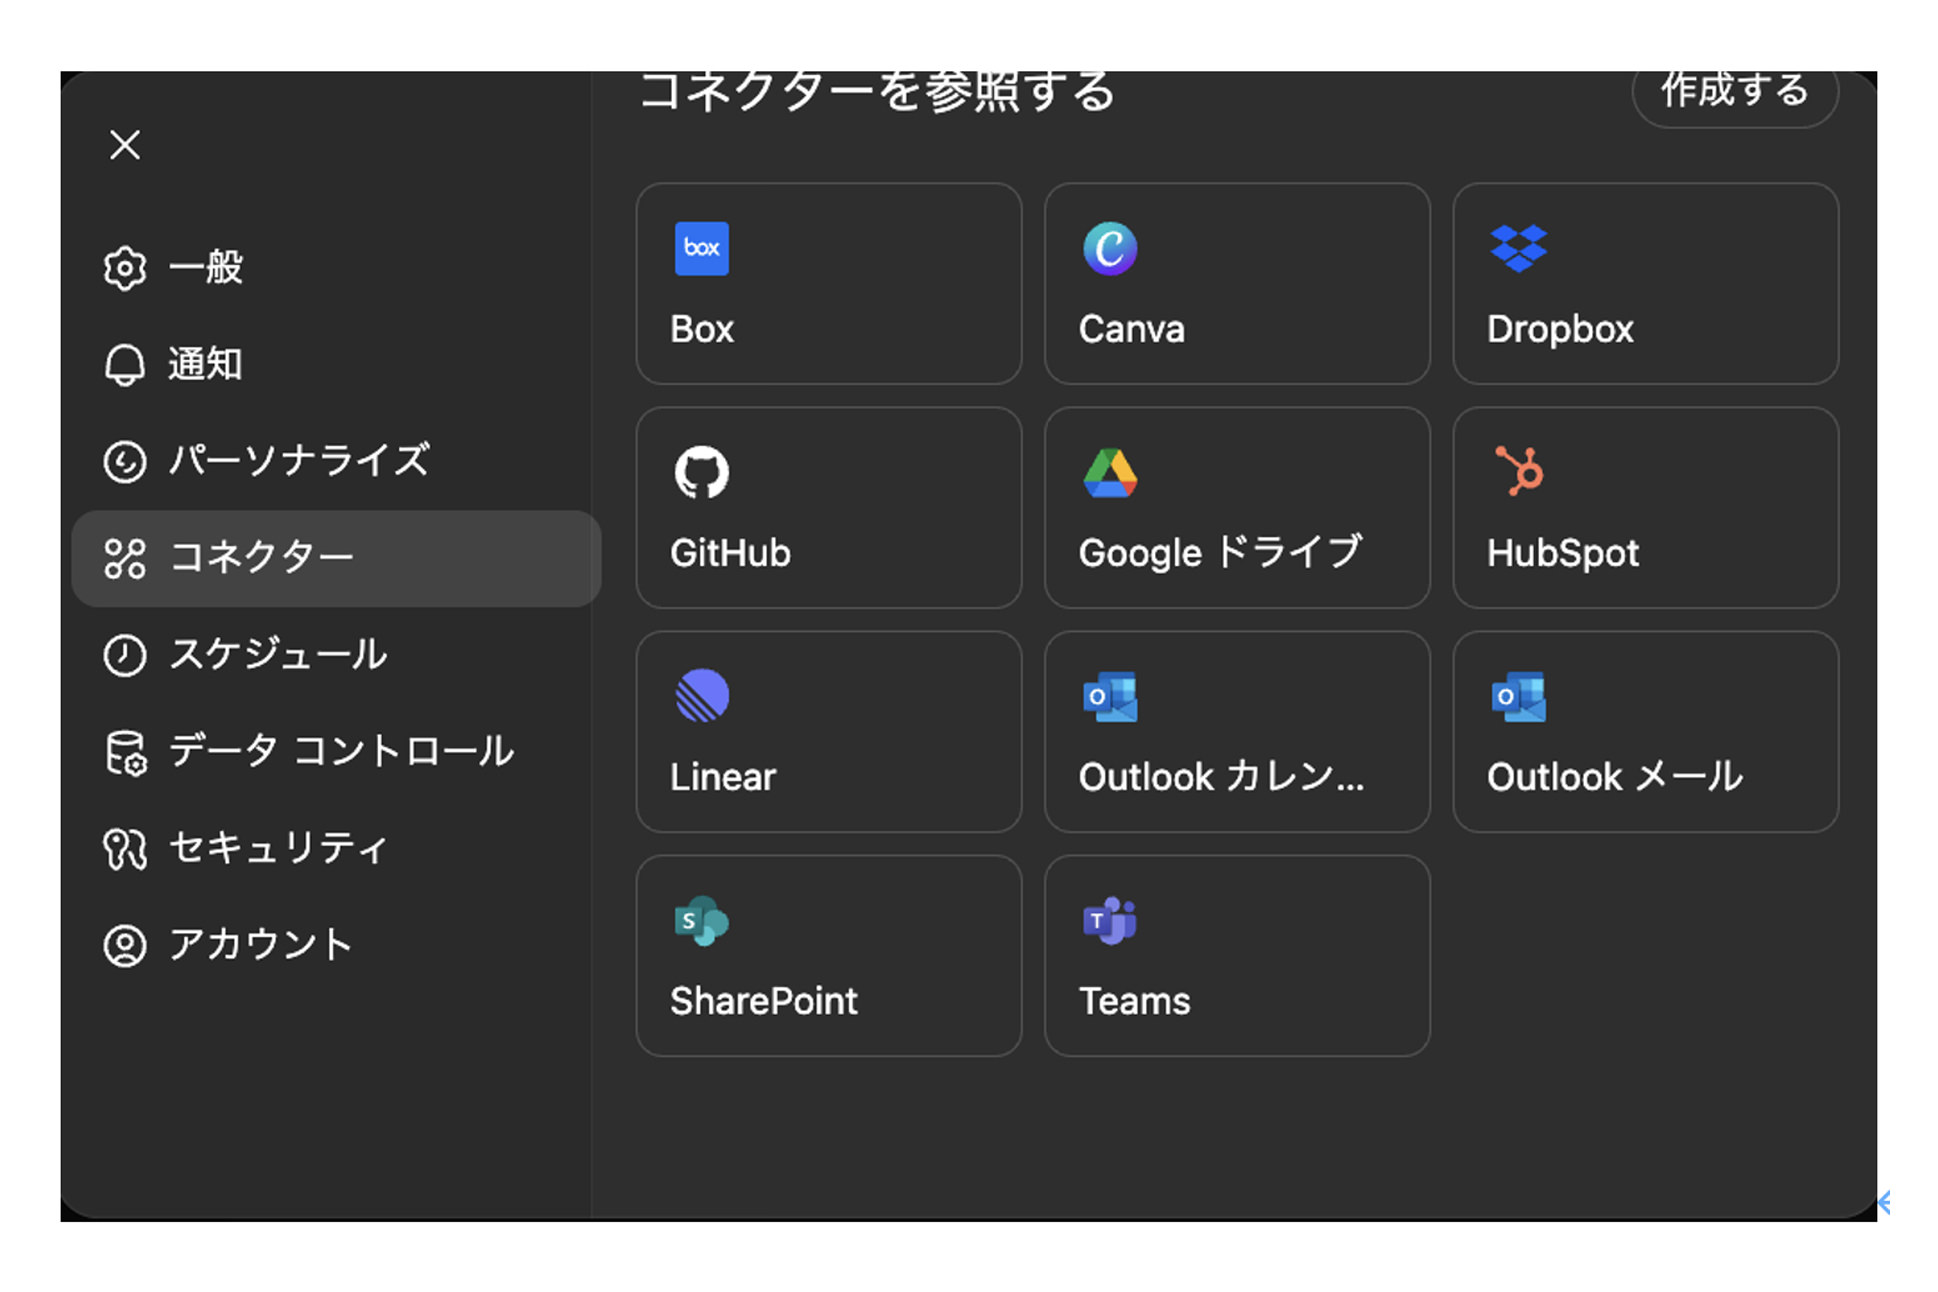Viewport: 1938px width, 1292px height.
Task: Click the HubSpot connector name
Action: pos(1563,554)
